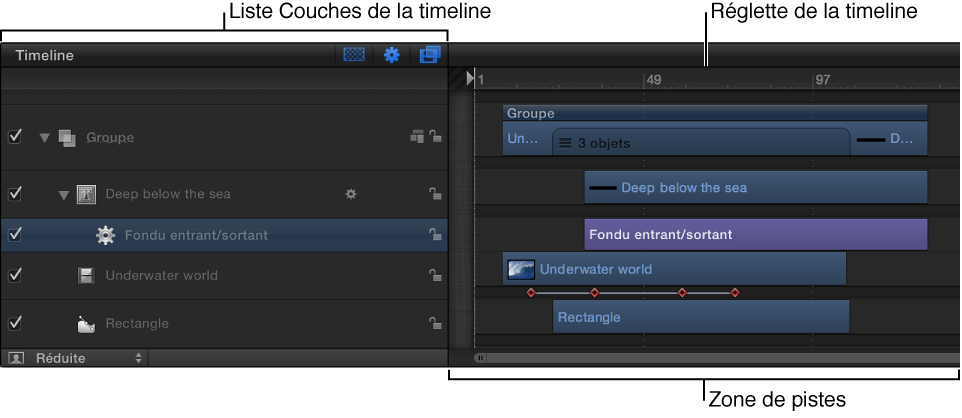Click the horizontal timeline scrollbar handle
The height and width of the screenshot is (418, 962).
click(480, 358)
